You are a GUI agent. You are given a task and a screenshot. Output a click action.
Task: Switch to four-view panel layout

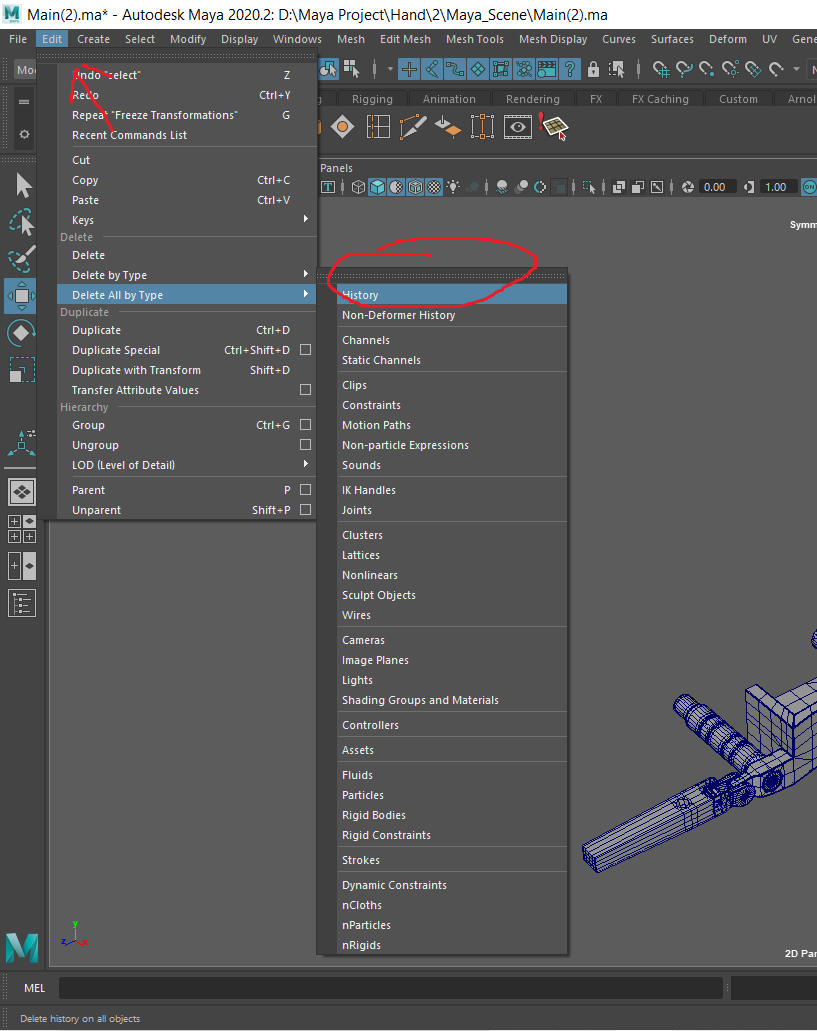(22, 529)
